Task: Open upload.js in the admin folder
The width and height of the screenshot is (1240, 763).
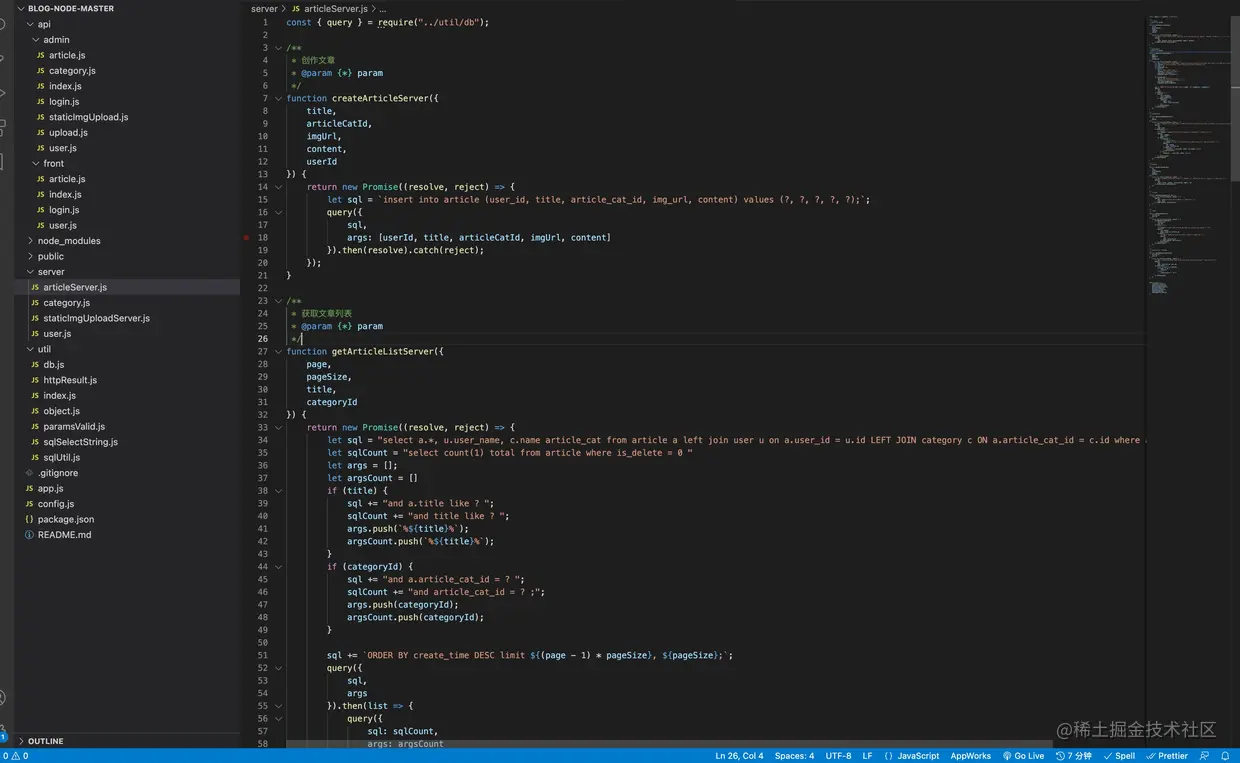Action: point(68,132)
